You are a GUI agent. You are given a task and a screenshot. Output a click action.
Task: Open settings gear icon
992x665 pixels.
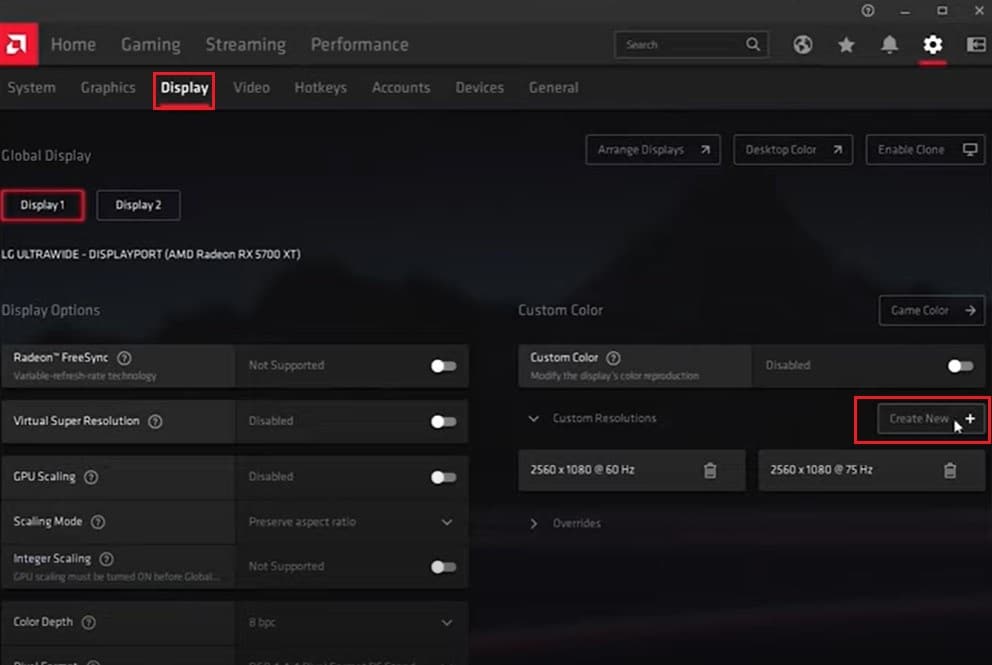click(x=933, y=44)
